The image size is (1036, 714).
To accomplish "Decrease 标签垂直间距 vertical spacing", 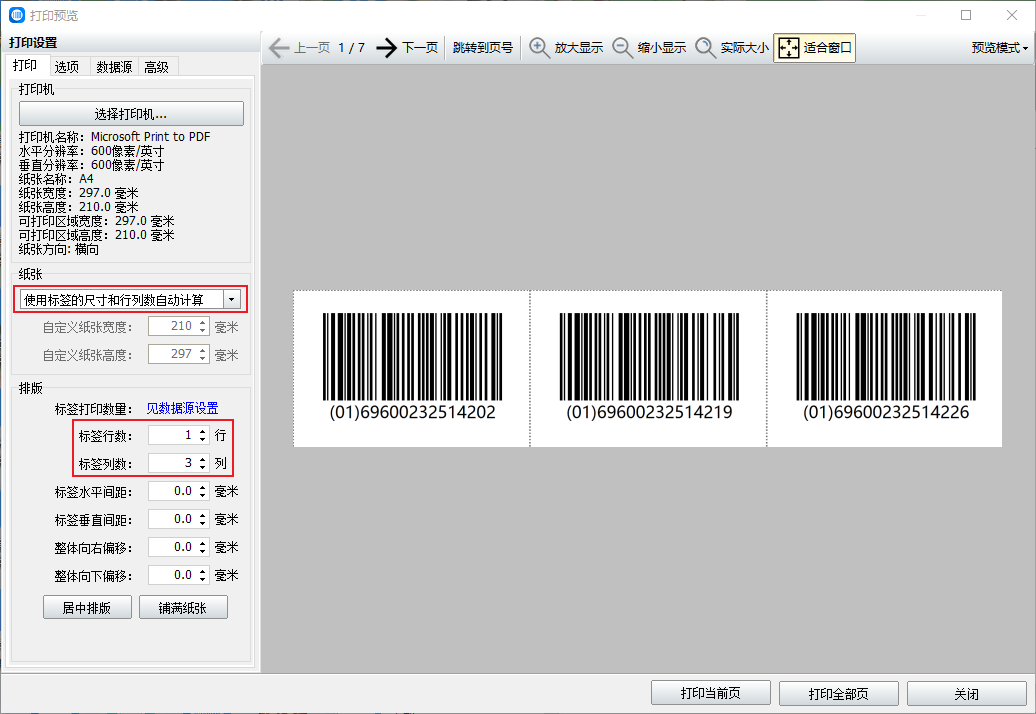I will coord(203,524).
